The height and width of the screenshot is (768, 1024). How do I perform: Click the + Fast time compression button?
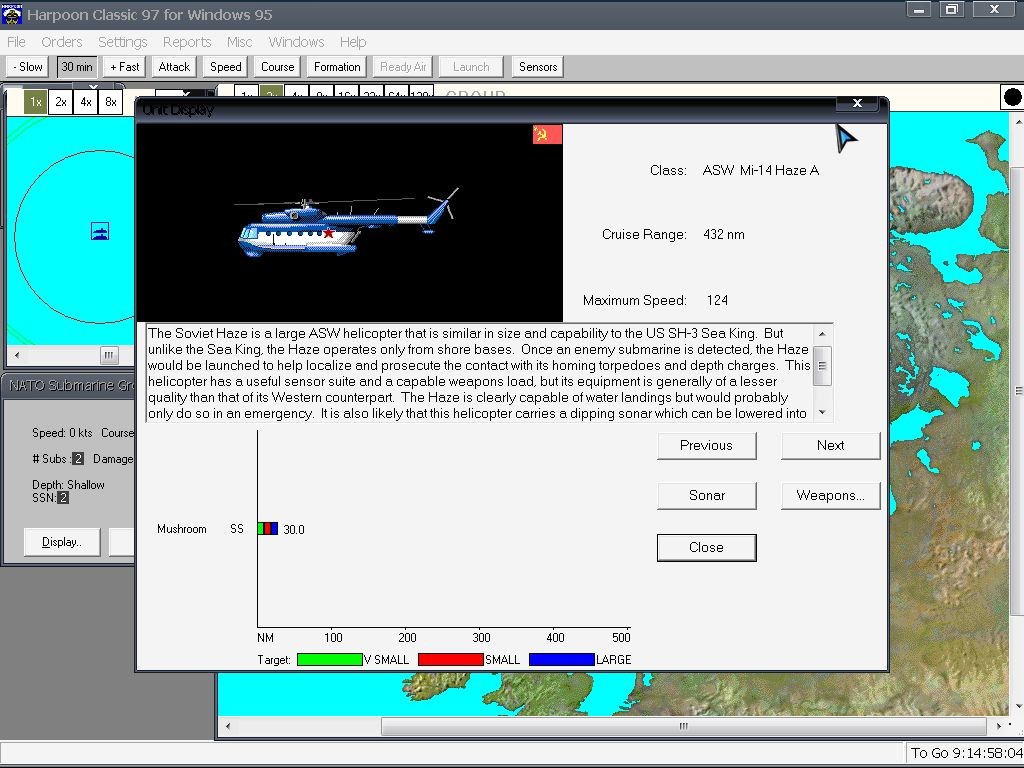click(x=124, y=67)
